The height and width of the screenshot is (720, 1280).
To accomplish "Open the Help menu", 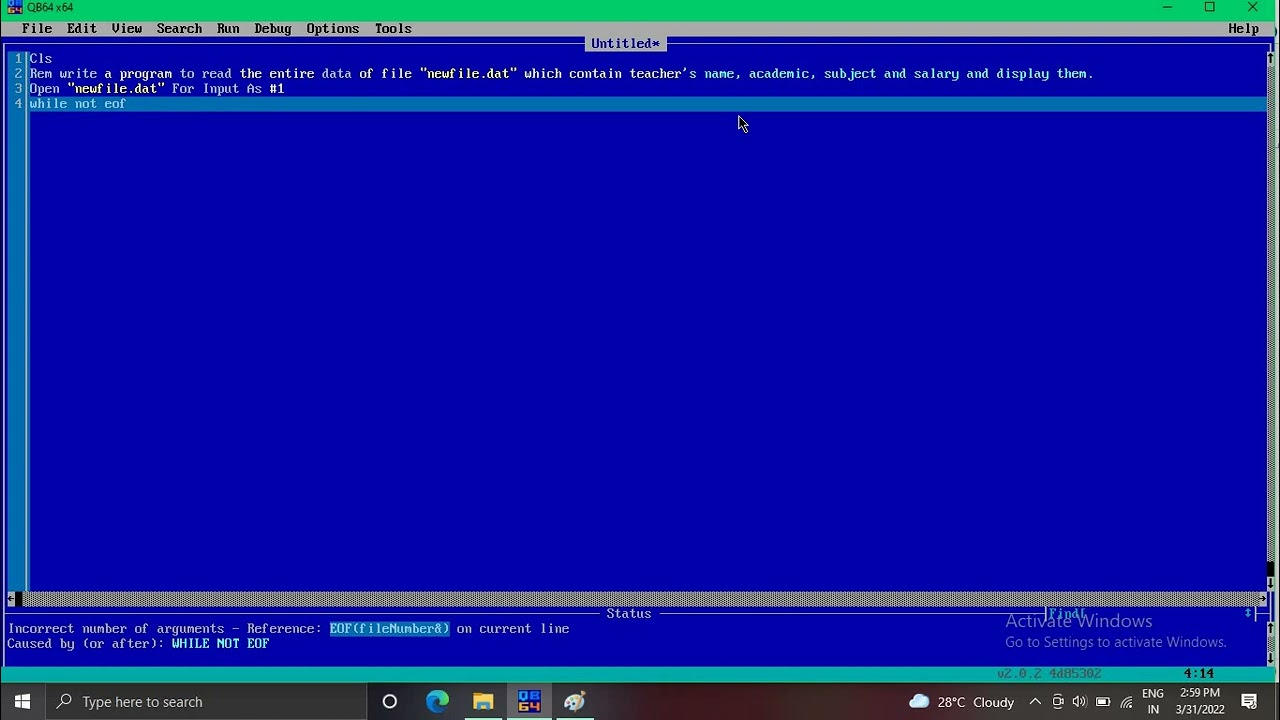I will click(1243, 29).
